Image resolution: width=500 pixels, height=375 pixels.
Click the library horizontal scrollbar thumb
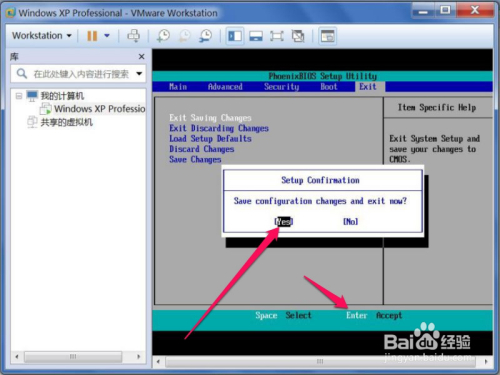pos(73,356)
